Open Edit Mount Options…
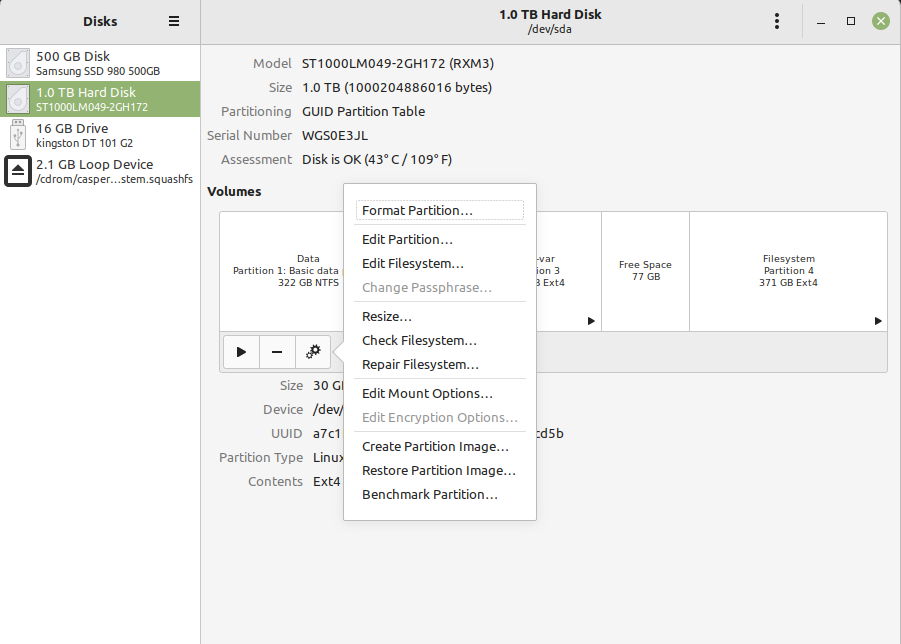This screenshot has width=901, height=644. [427, 394]
